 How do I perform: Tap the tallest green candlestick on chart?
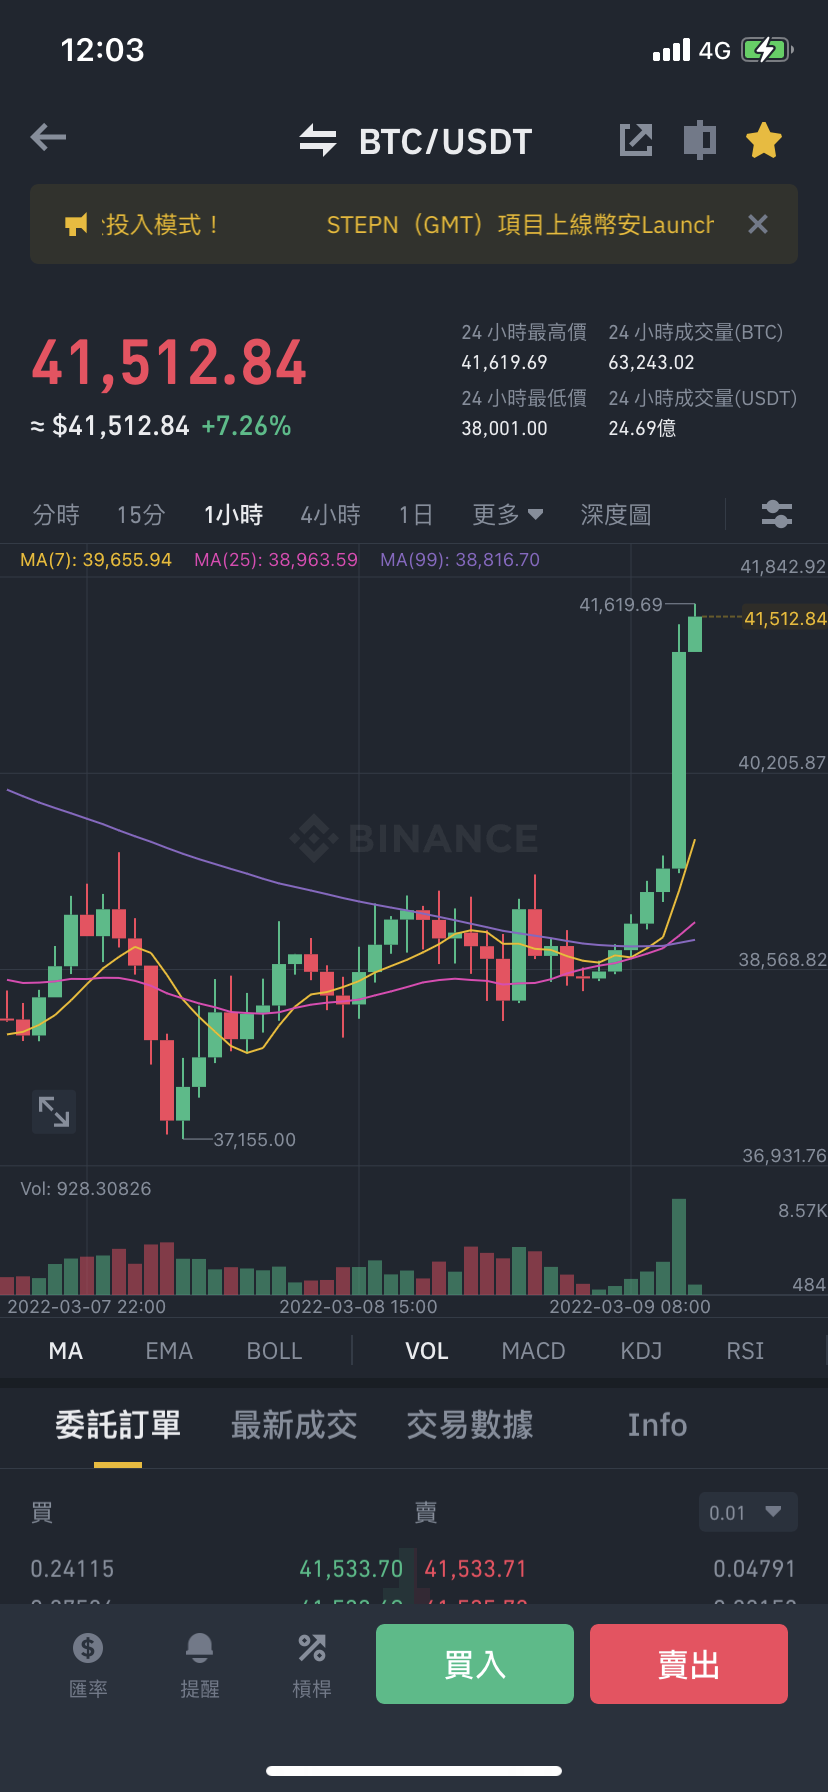coord(679,760)
